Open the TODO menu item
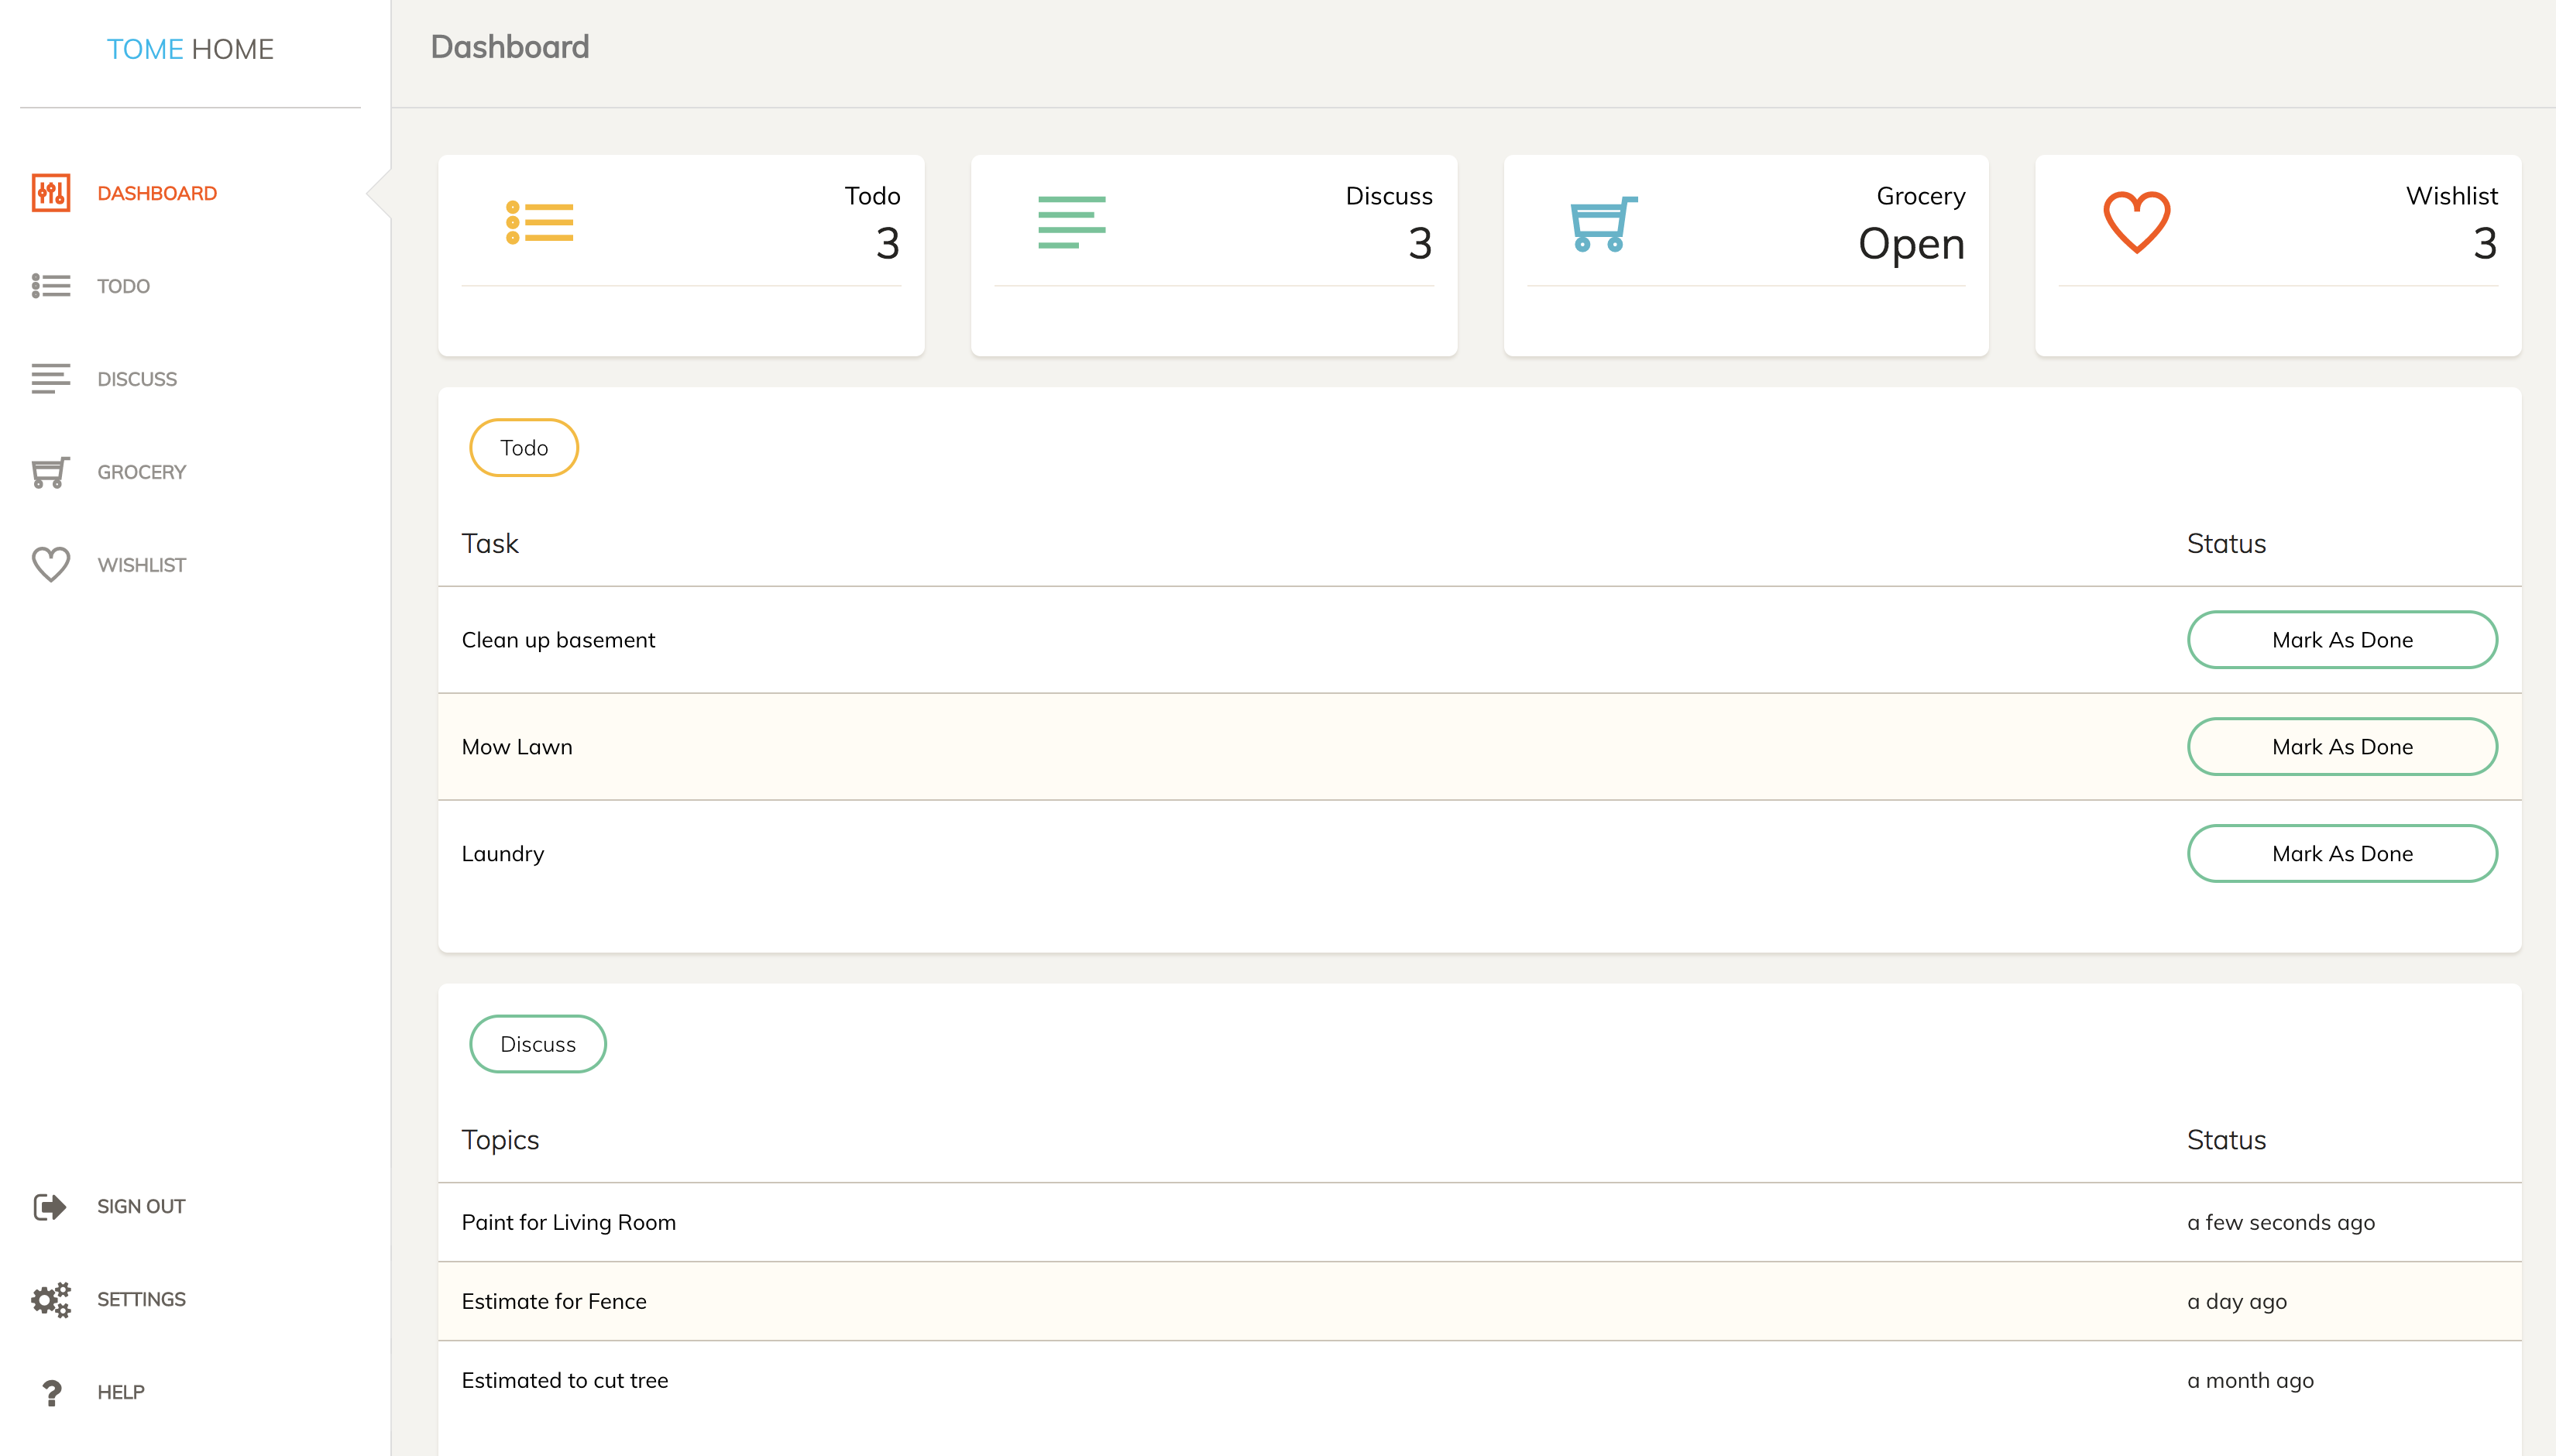Image resolution: width=2556 pixels, height=1456 pixels. click(x=123, y=286)
